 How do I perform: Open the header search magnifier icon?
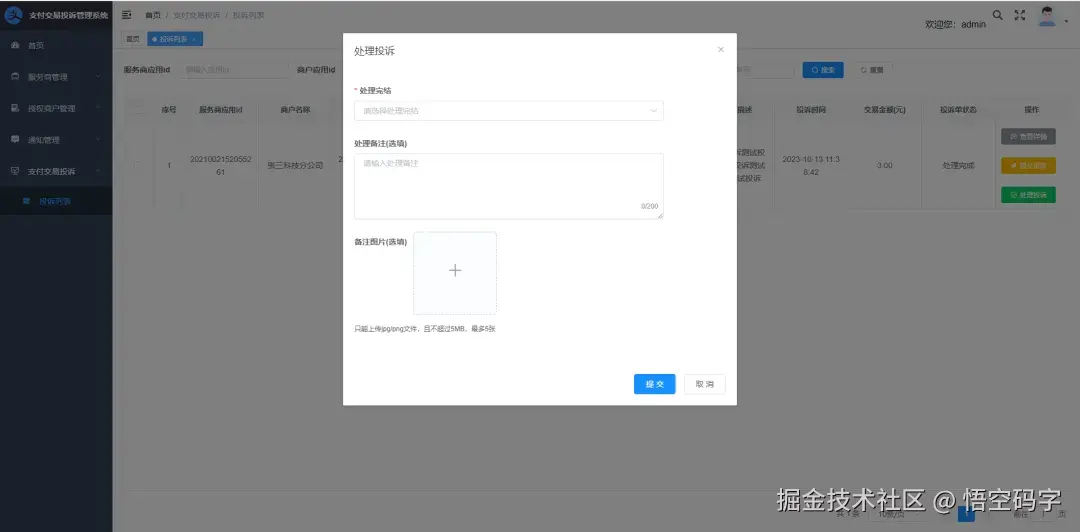point(997,14)
